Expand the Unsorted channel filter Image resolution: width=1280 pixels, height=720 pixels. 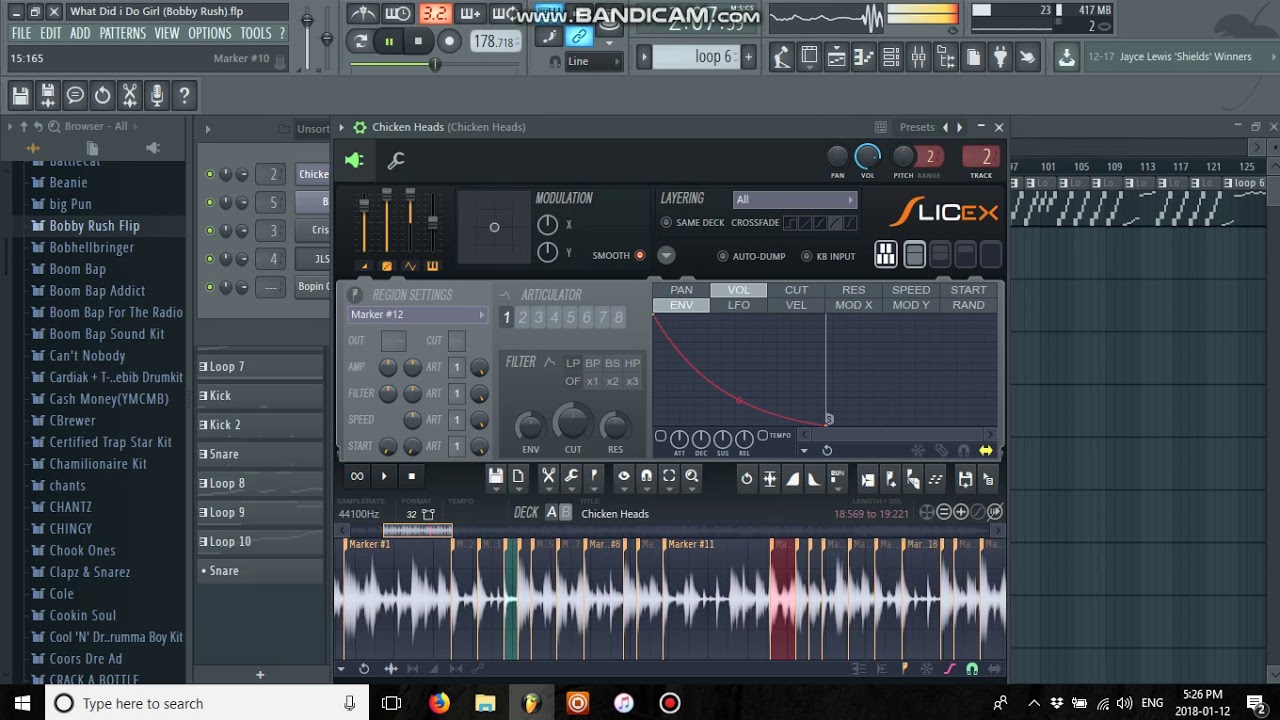[x=312, y=129]
